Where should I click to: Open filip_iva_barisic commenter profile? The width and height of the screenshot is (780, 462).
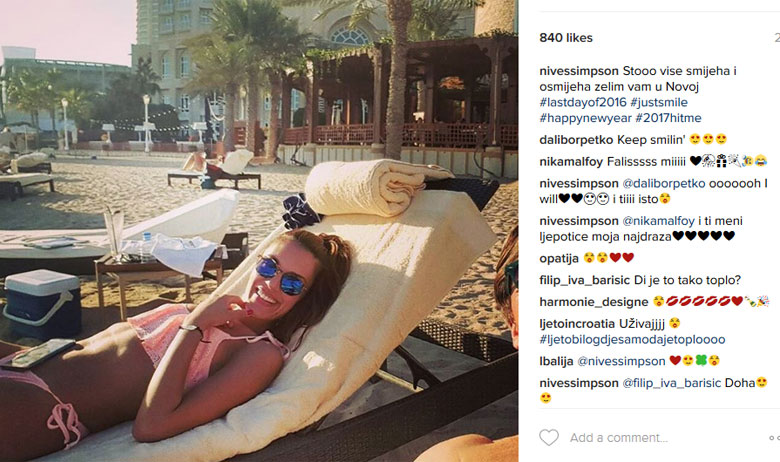(x=585, y=280)
